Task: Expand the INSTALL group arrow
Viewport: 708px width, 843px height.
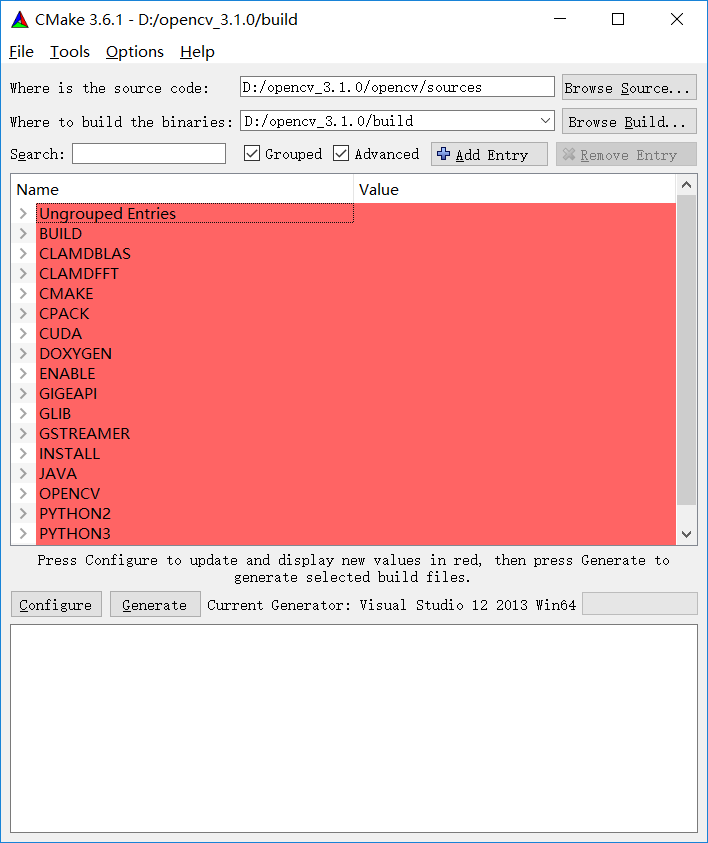Action: (23, 453)
